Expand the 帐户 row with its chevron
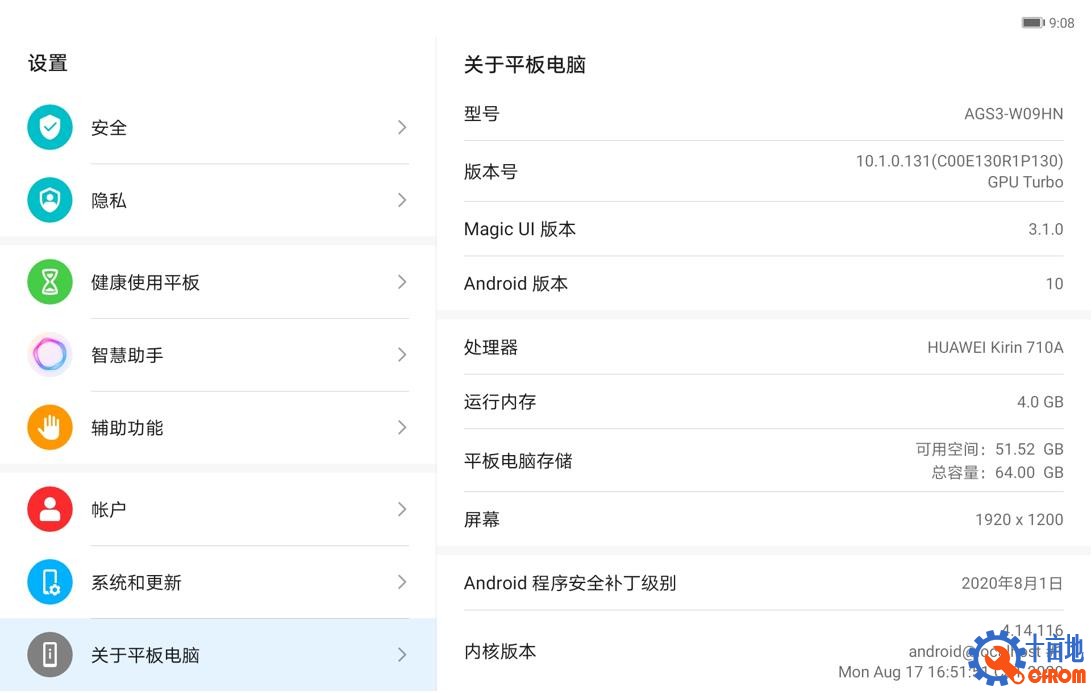1092x693 pixels. (401, 509)
